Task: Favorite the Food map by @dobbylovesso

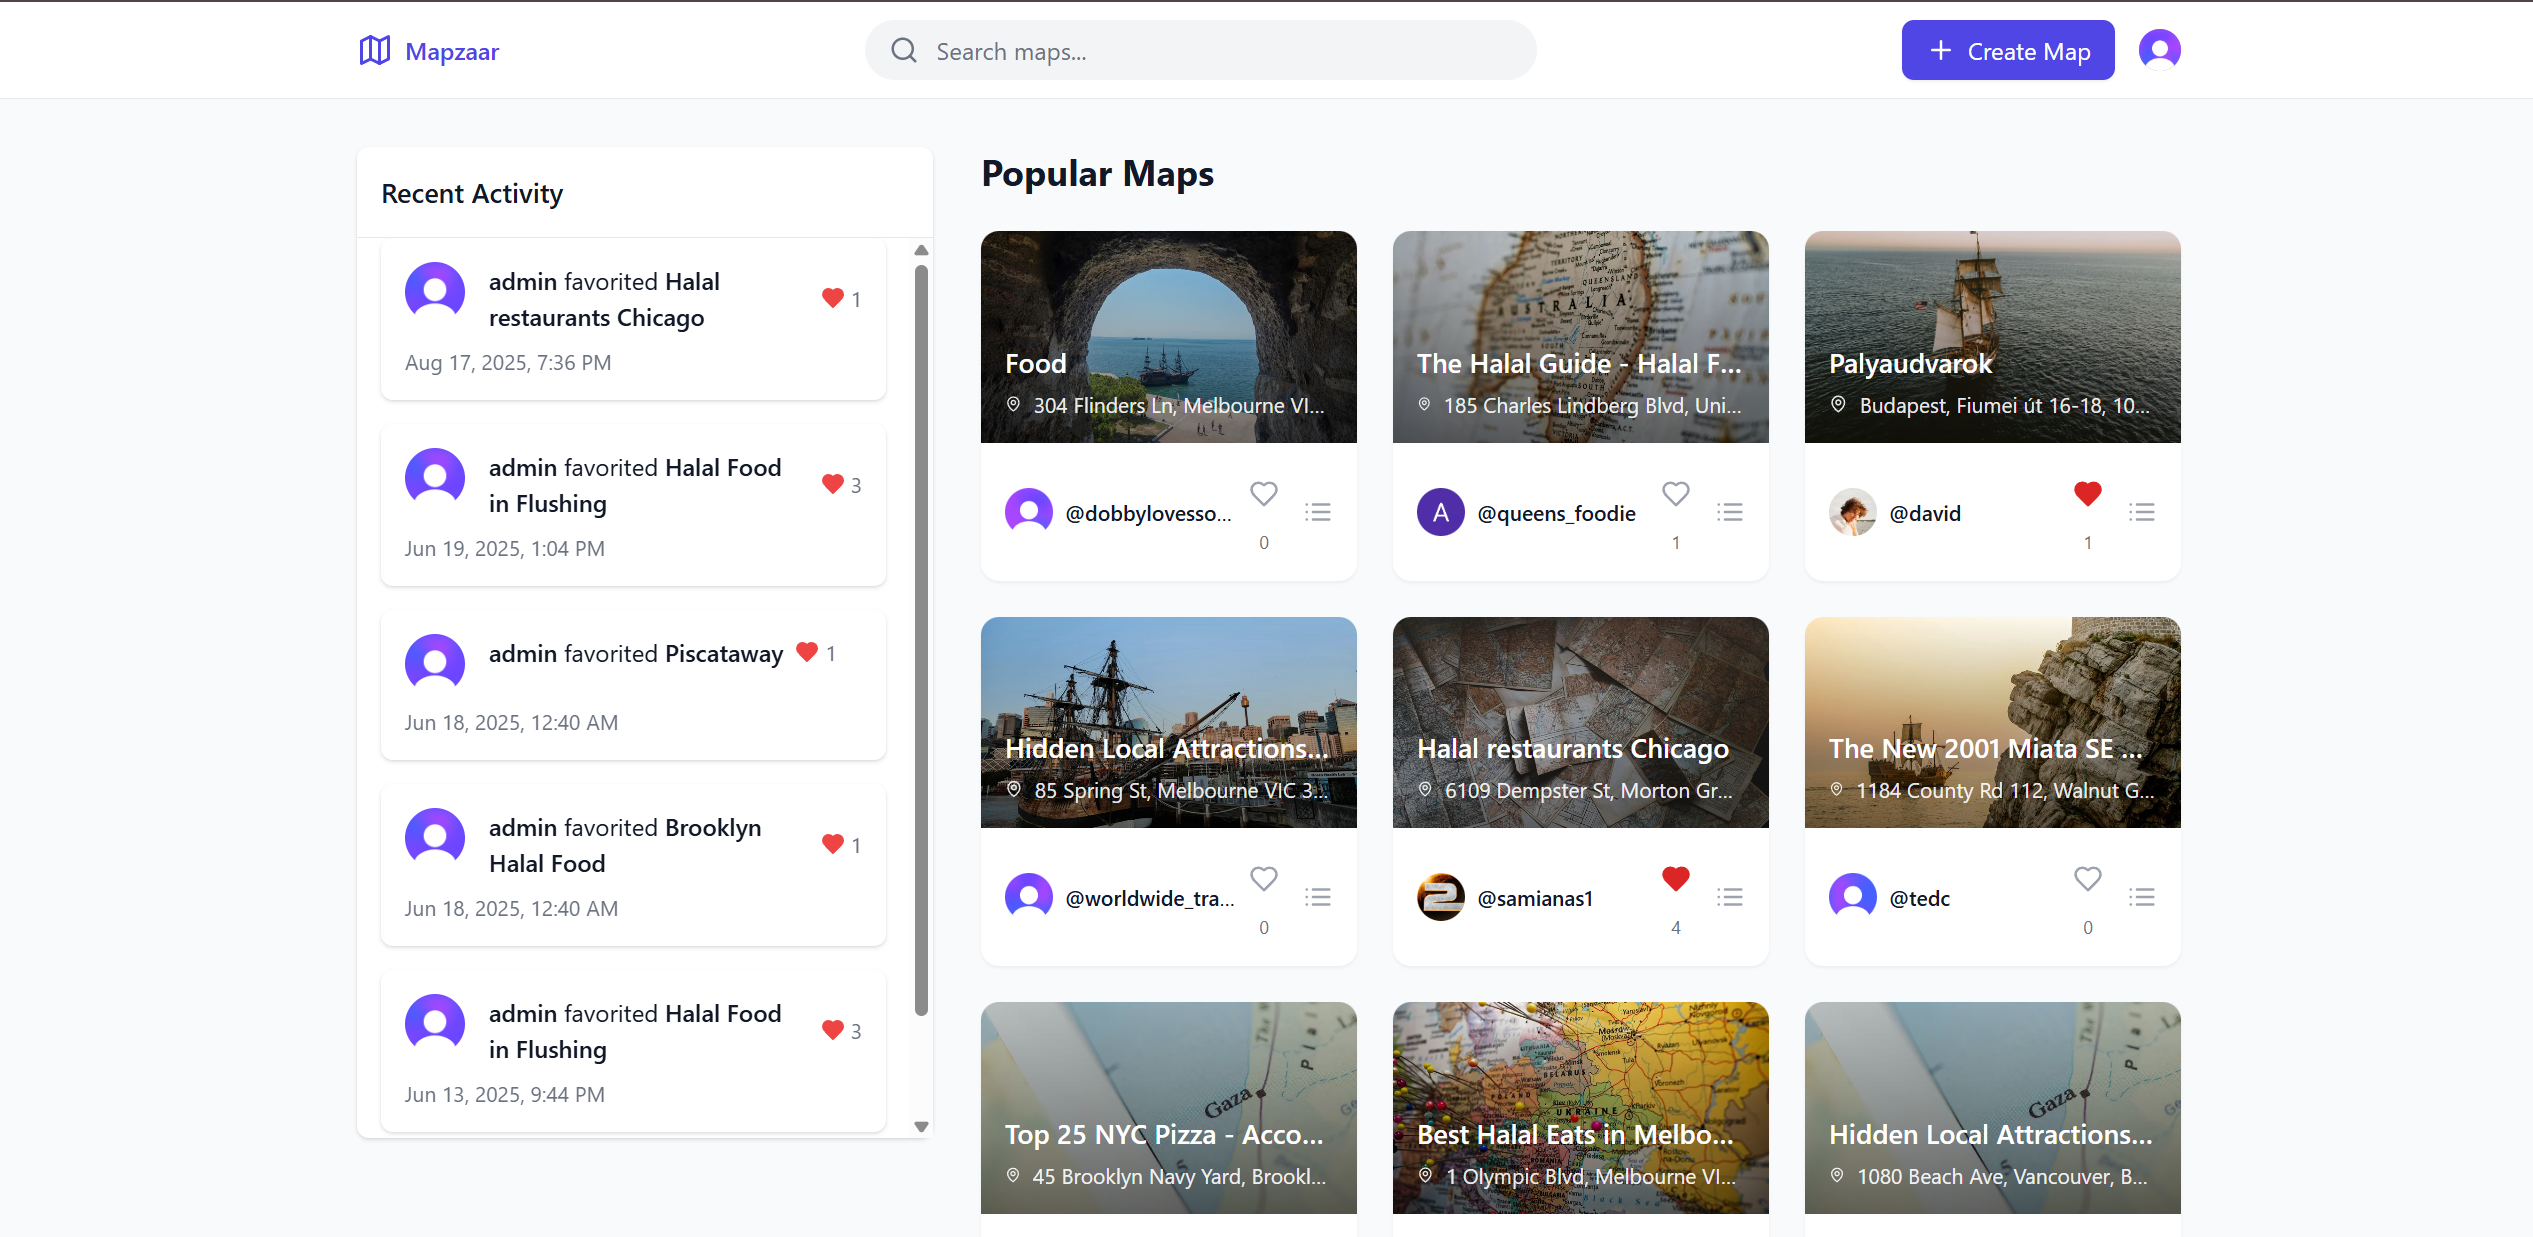Action: point(1264,493)
